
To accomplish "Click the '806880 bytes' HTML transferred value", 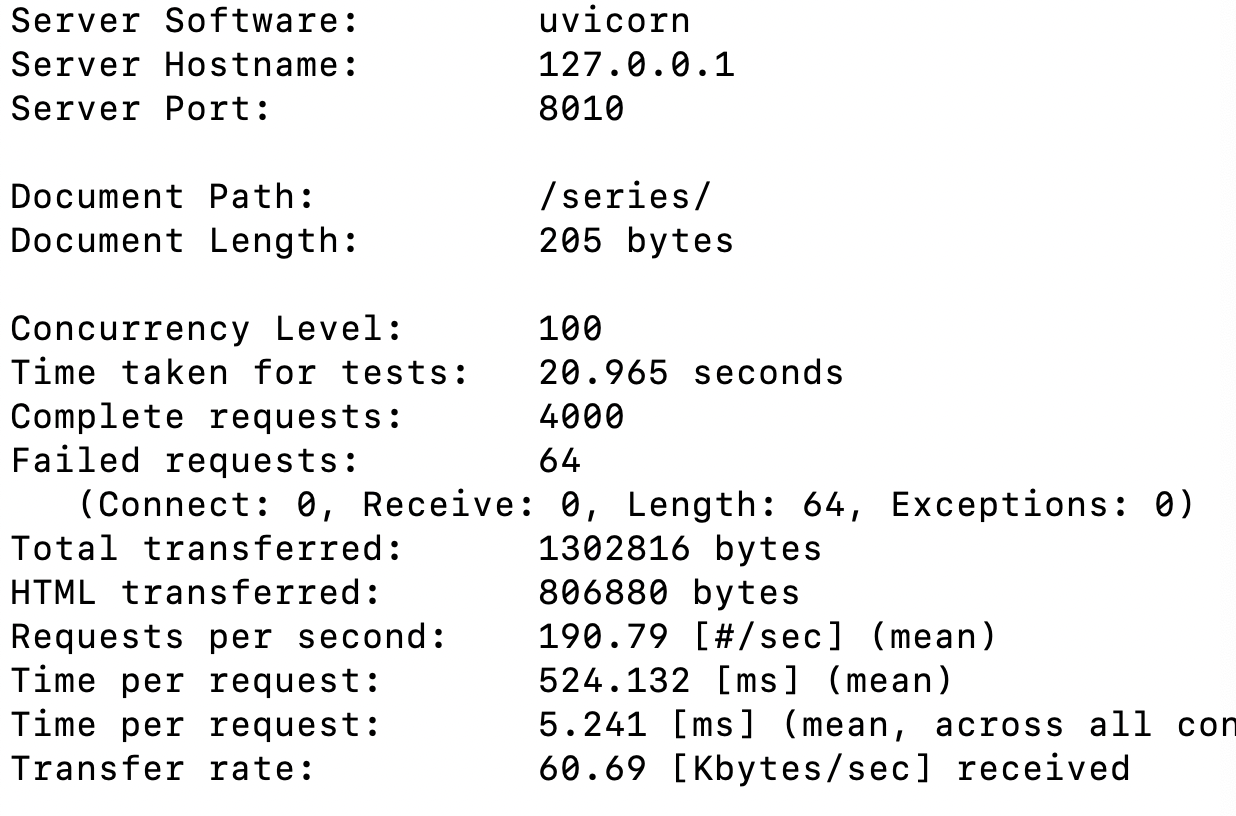I will pyautogui.click(x=669, y=593).
